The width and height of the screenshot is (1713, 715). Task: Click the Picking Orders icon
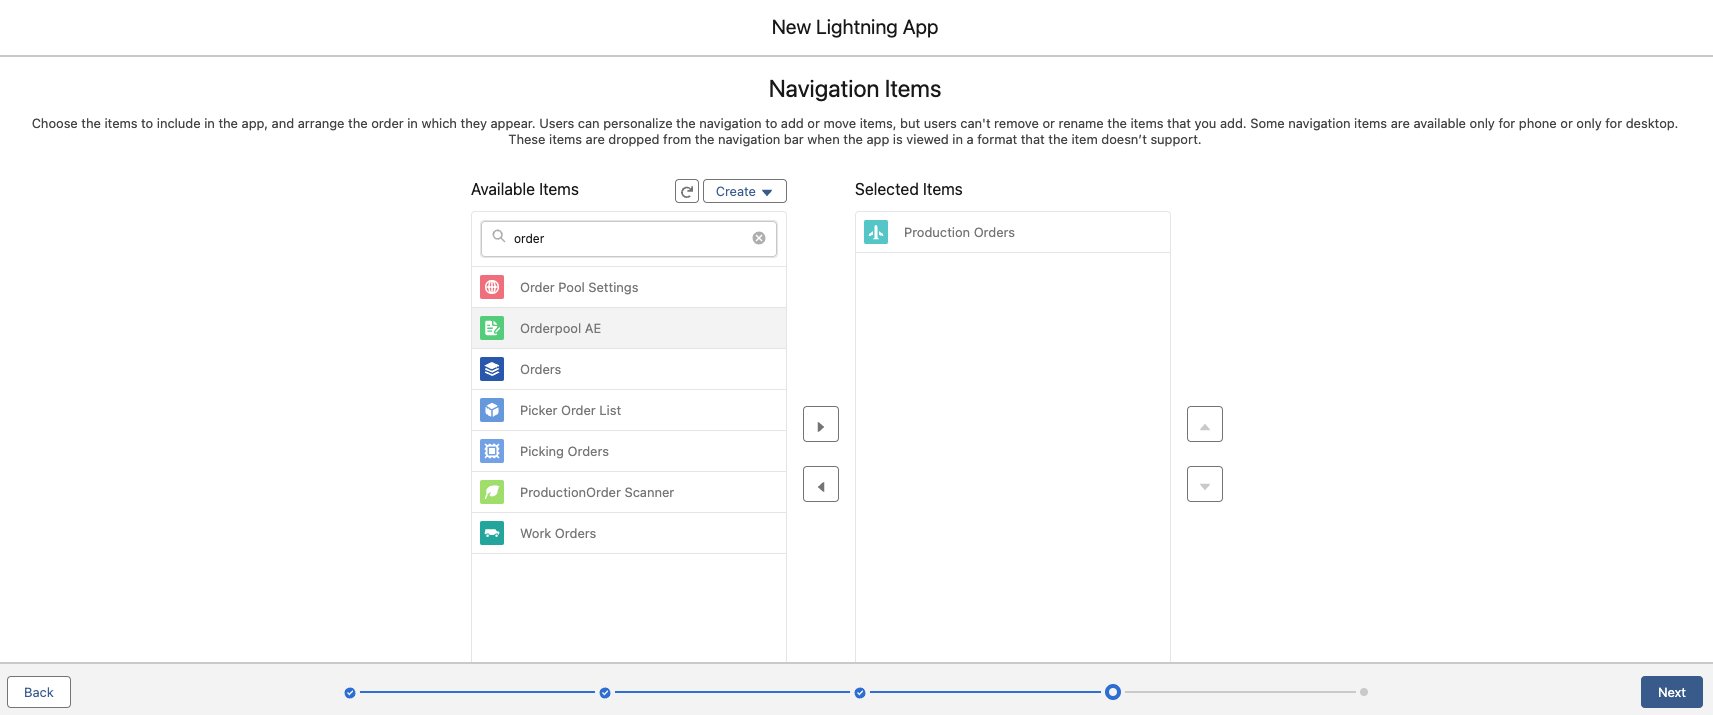click(492, 451)
